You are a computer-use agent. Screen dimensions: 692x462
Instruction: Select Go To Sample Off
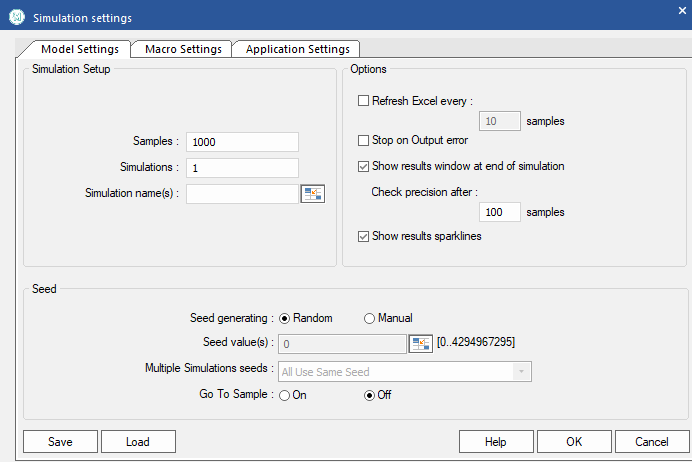369,395
